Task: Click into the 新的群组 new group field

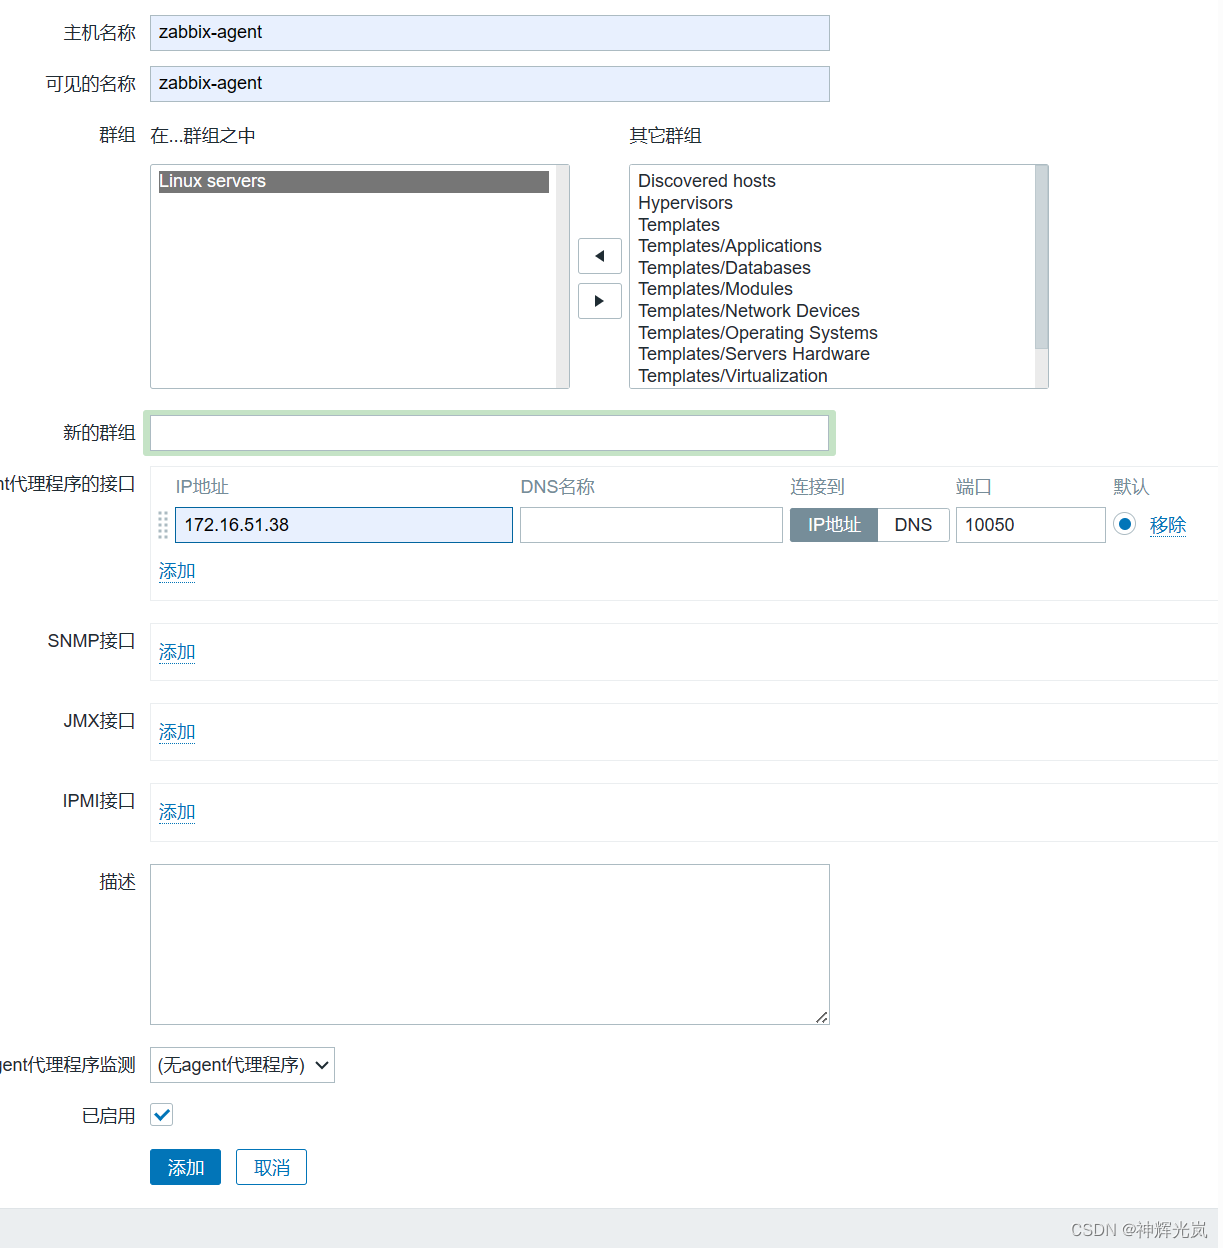Action: click(x=490, y=433)
